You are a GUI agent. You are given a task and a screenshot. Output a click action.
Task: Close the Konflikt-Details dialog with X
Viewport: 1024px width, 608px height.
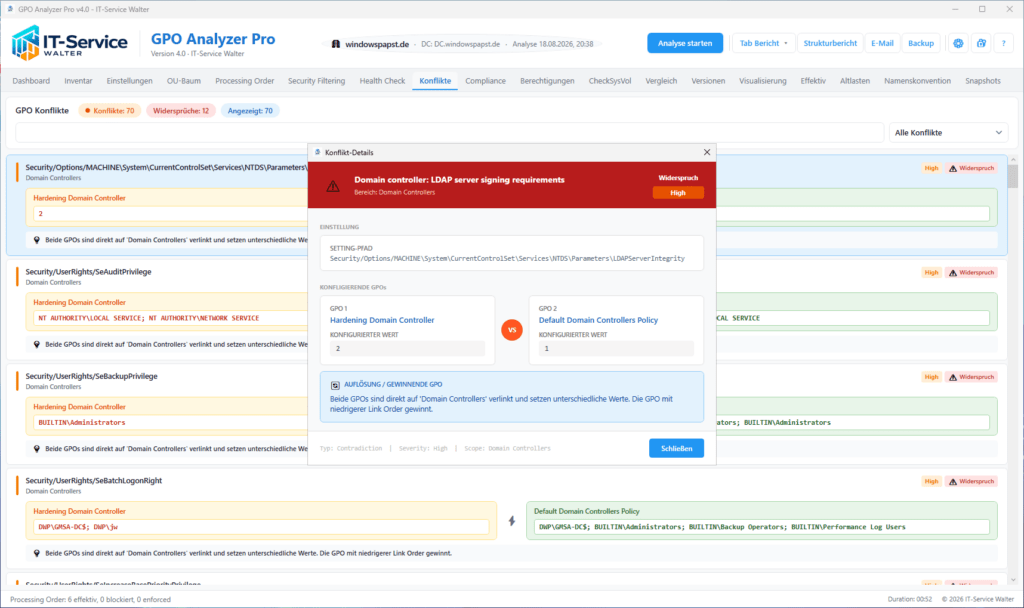(707, 152)
